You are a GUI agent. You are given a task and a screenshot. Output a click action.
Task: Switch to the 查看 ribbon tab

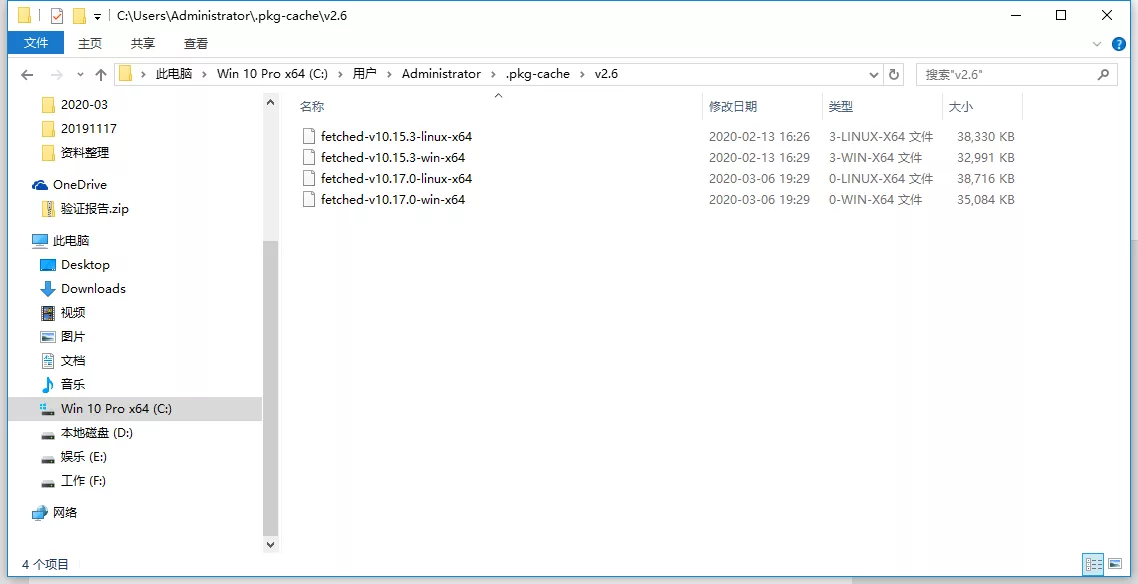[x=196, y=44]
